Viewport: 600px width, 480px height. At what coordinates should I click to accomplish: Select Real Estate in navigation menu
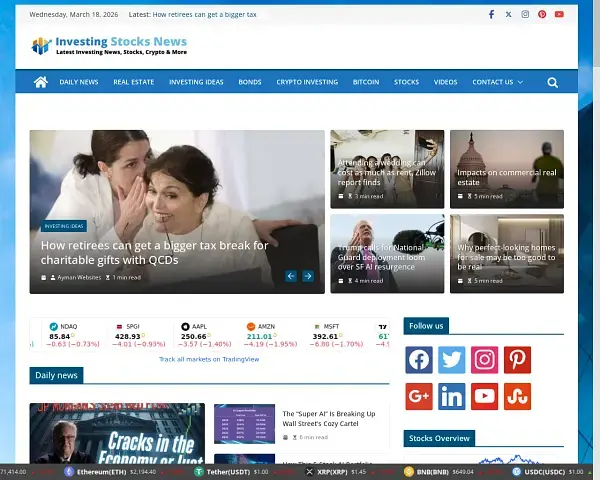(x=133, y=82)
